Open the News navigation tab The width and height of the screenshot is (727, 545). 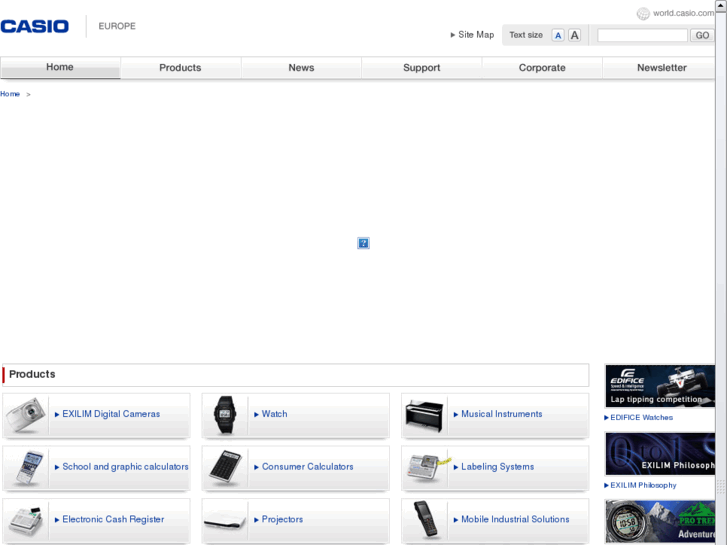pyautogui.click(x=301, y=68)
